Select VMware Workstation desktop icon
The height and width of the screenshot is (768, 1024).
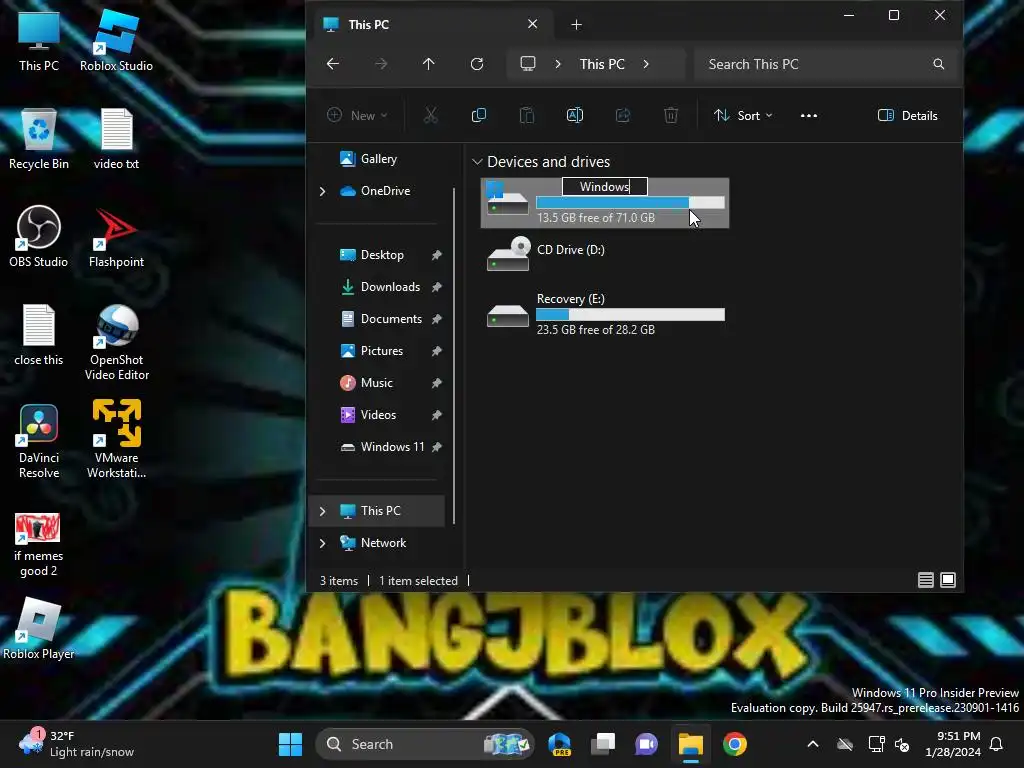[116, 439]
